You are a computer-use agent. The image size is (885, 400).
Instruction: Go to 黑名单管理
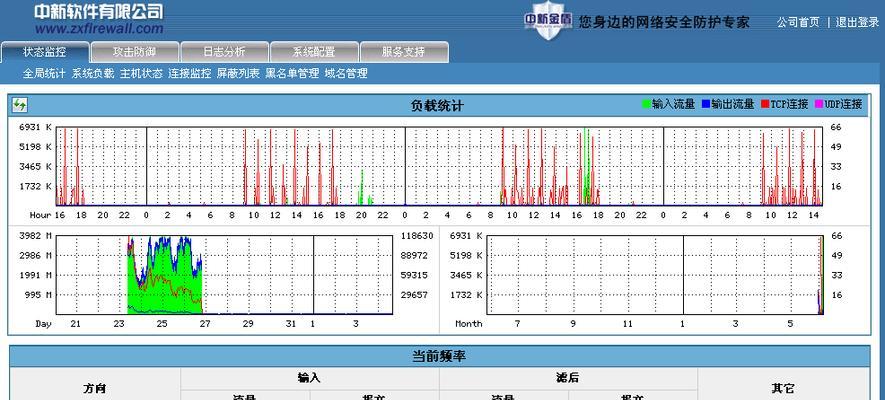coord(292,73)
